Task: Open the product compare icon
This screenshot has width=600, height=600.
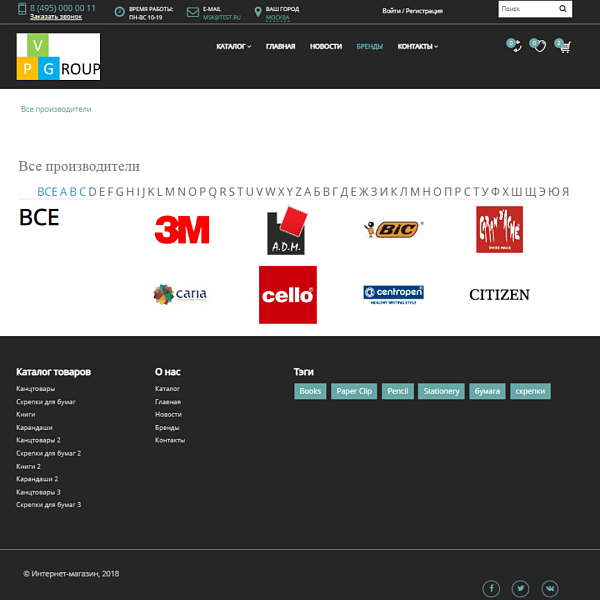Action: point(514,46)
